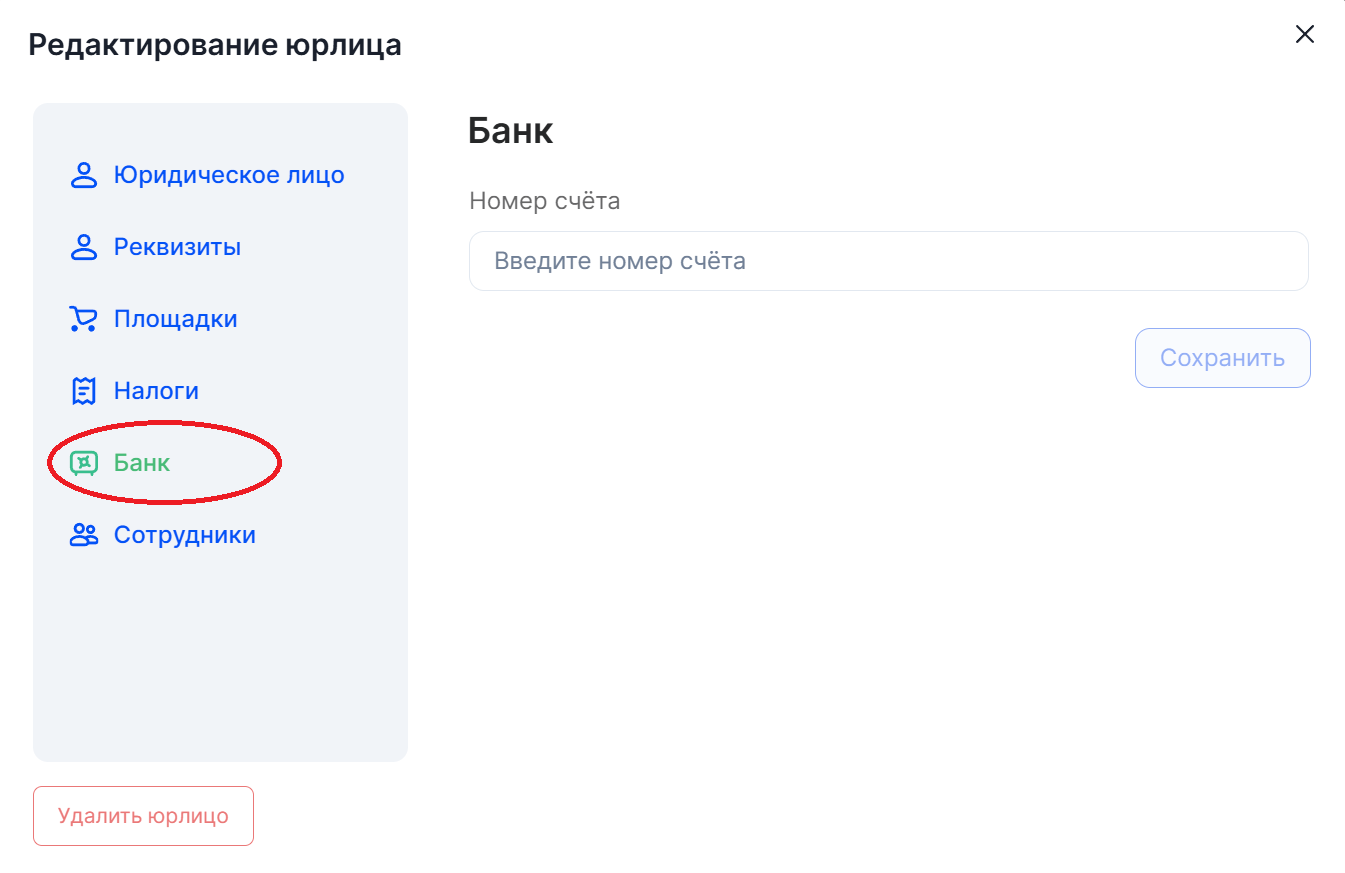Click the Банк heading in content area

click(510, 131)
